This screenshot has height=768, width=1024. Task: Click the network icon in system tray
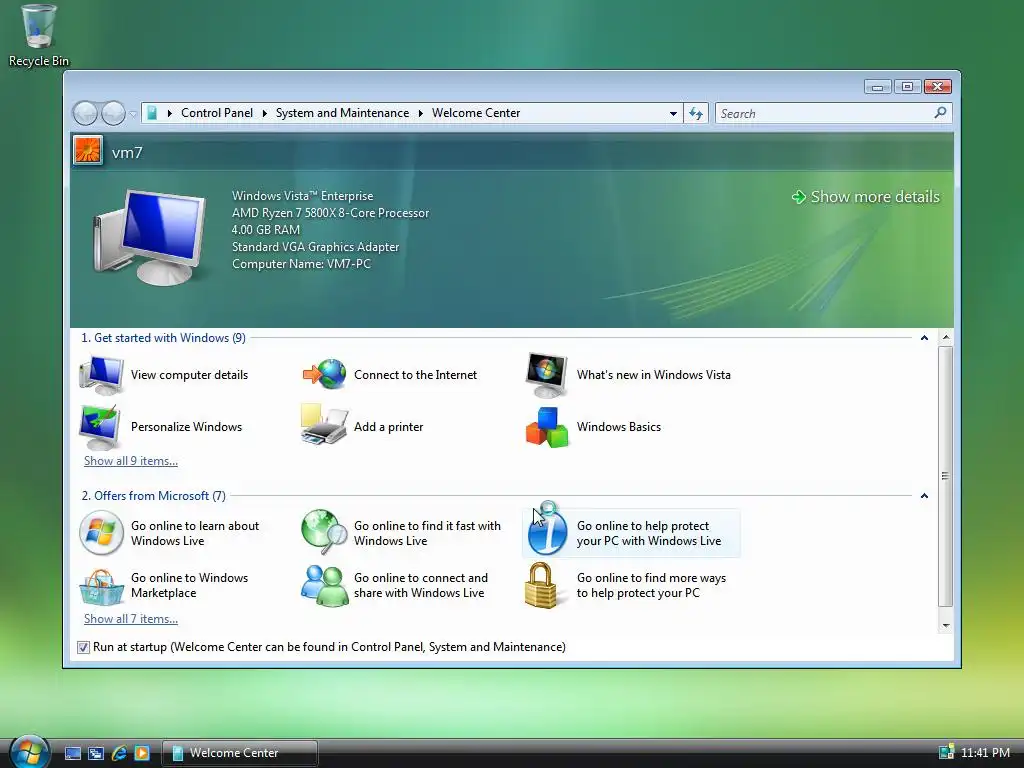[x=946, y=752]
